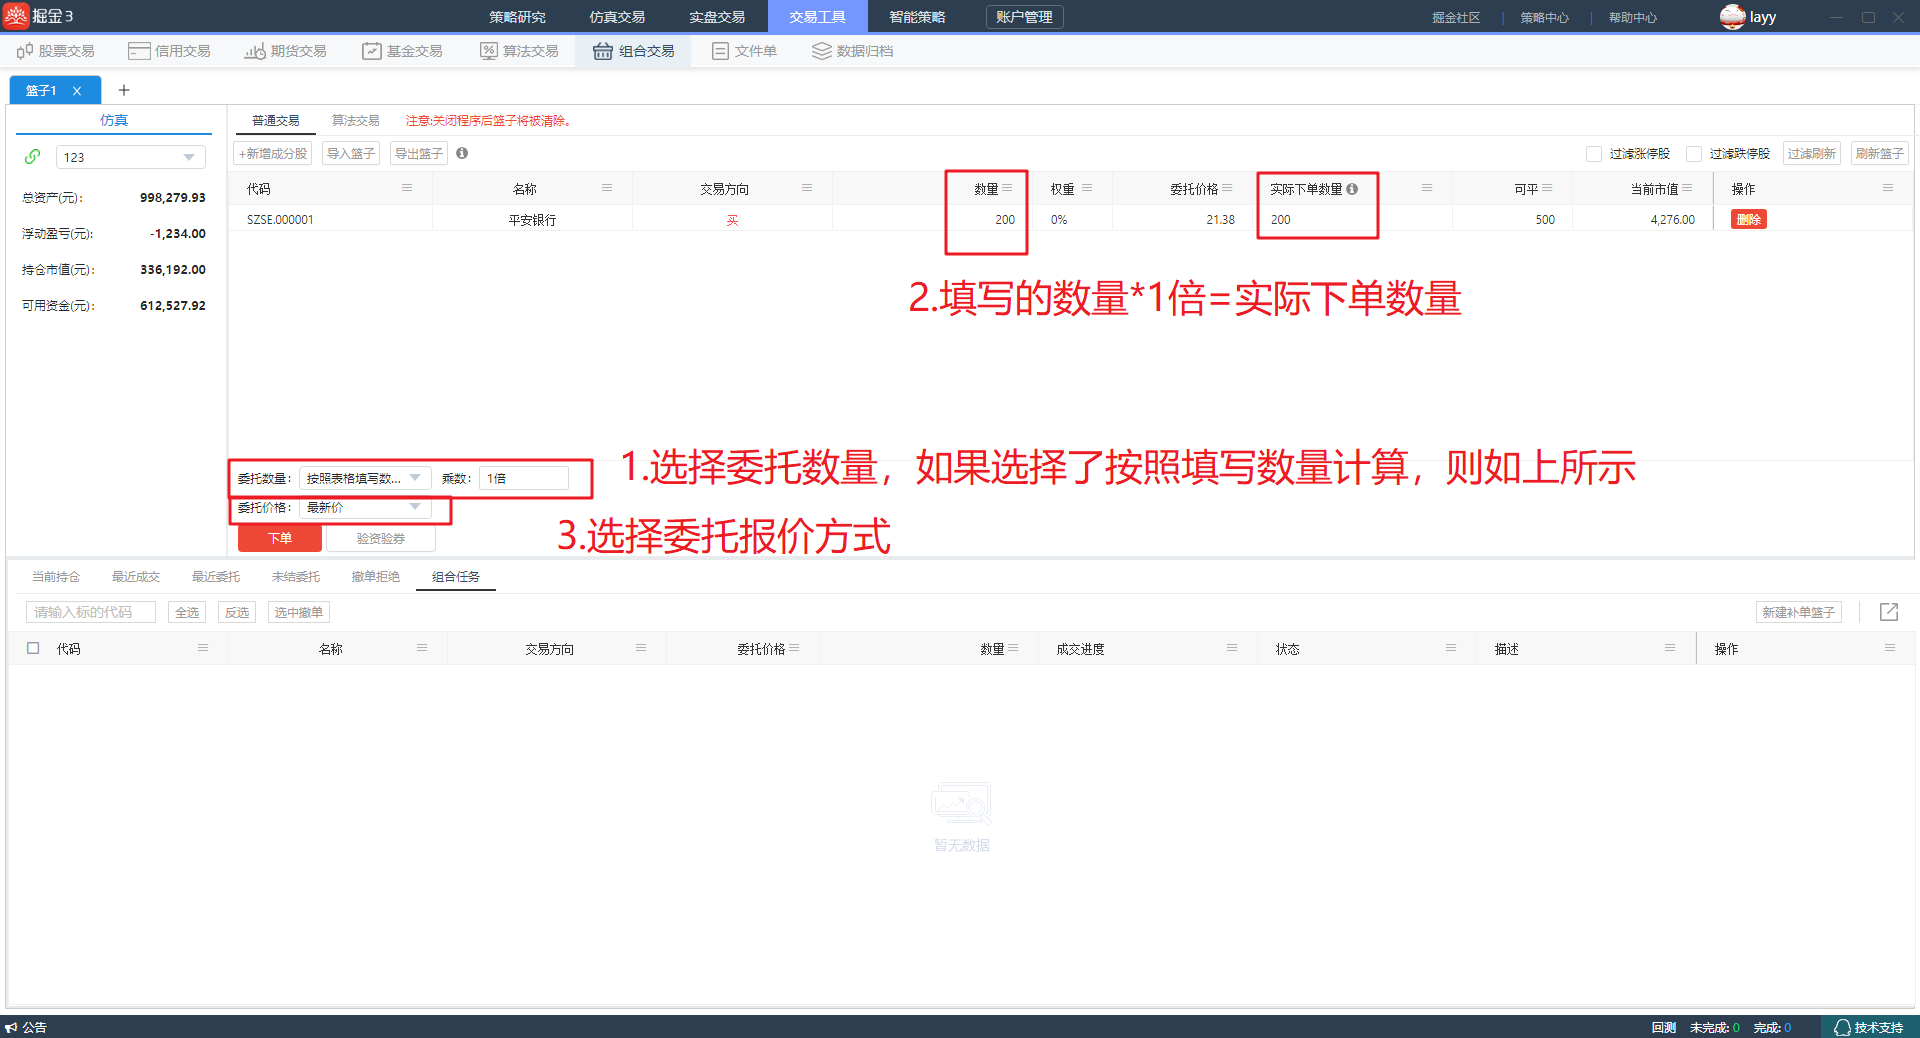
Task: Expand the account 123 dropdown
Action: [188, 157]
